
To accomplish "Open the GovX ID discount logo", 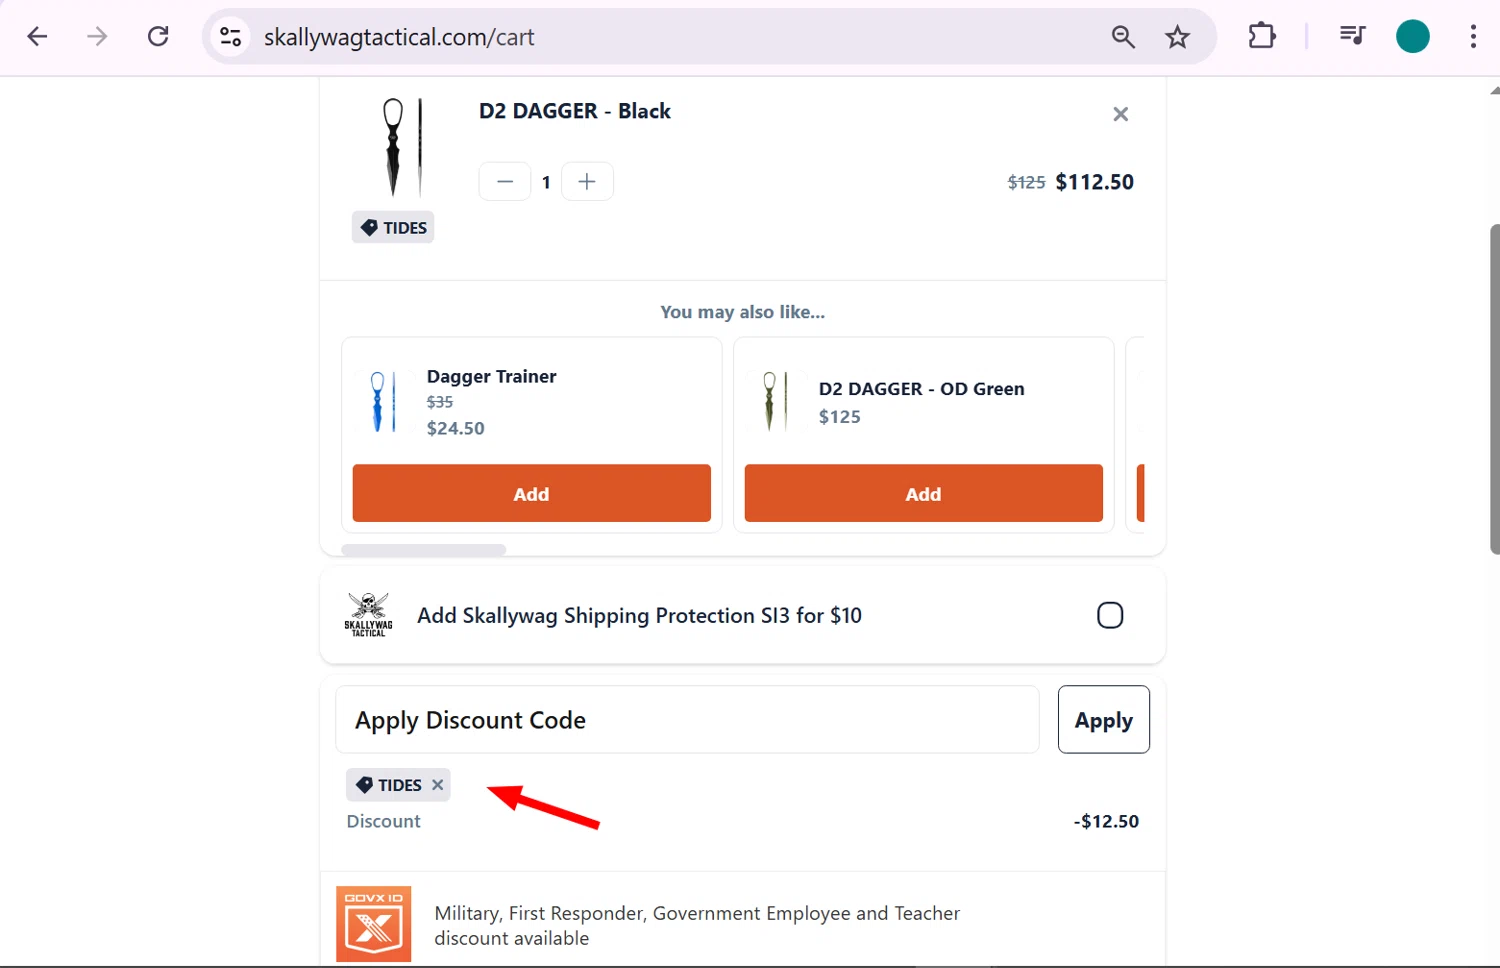I will point(374,924).
